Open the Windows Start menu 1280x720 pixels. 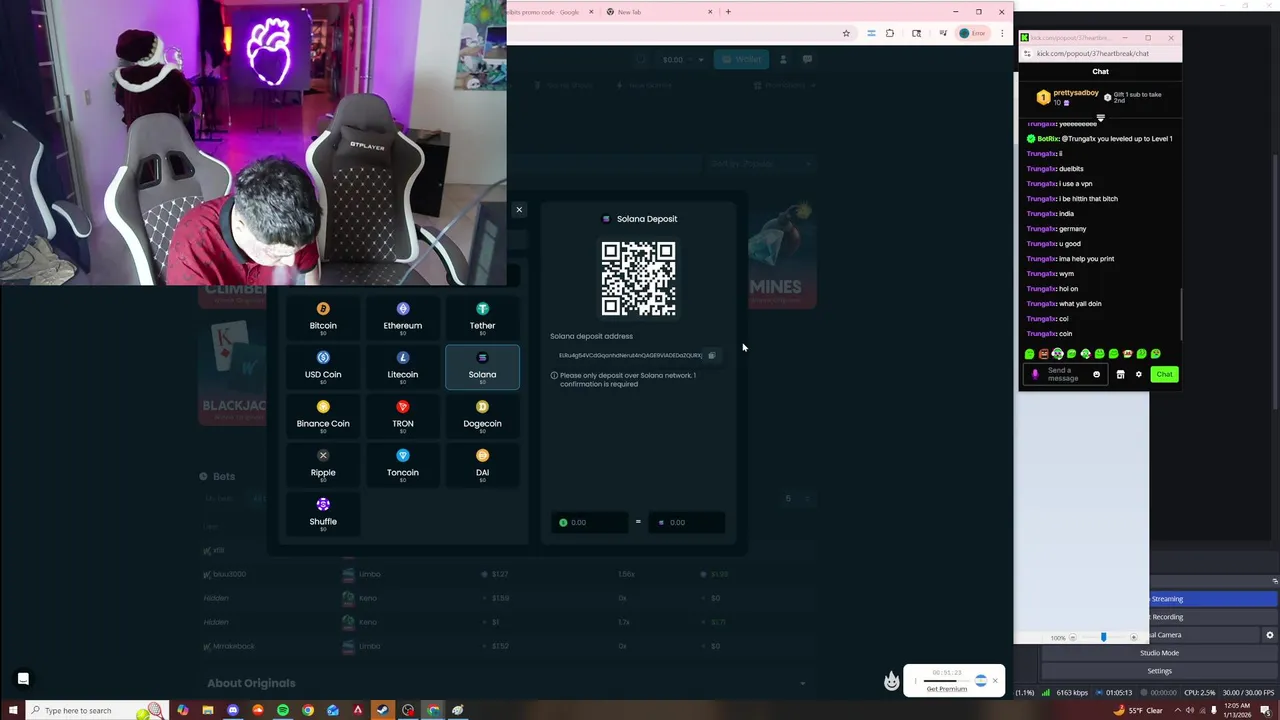(11, 710)
